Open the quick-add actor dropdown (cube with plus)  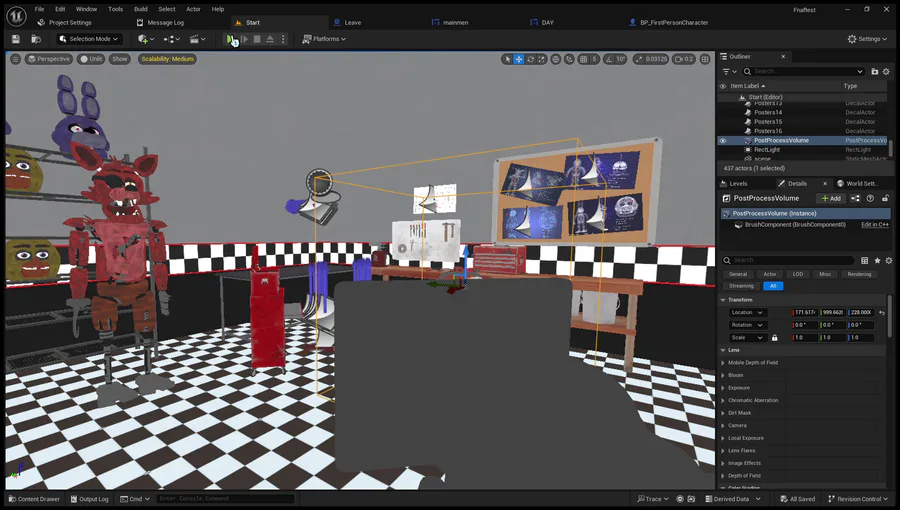(x=146, y=39)
